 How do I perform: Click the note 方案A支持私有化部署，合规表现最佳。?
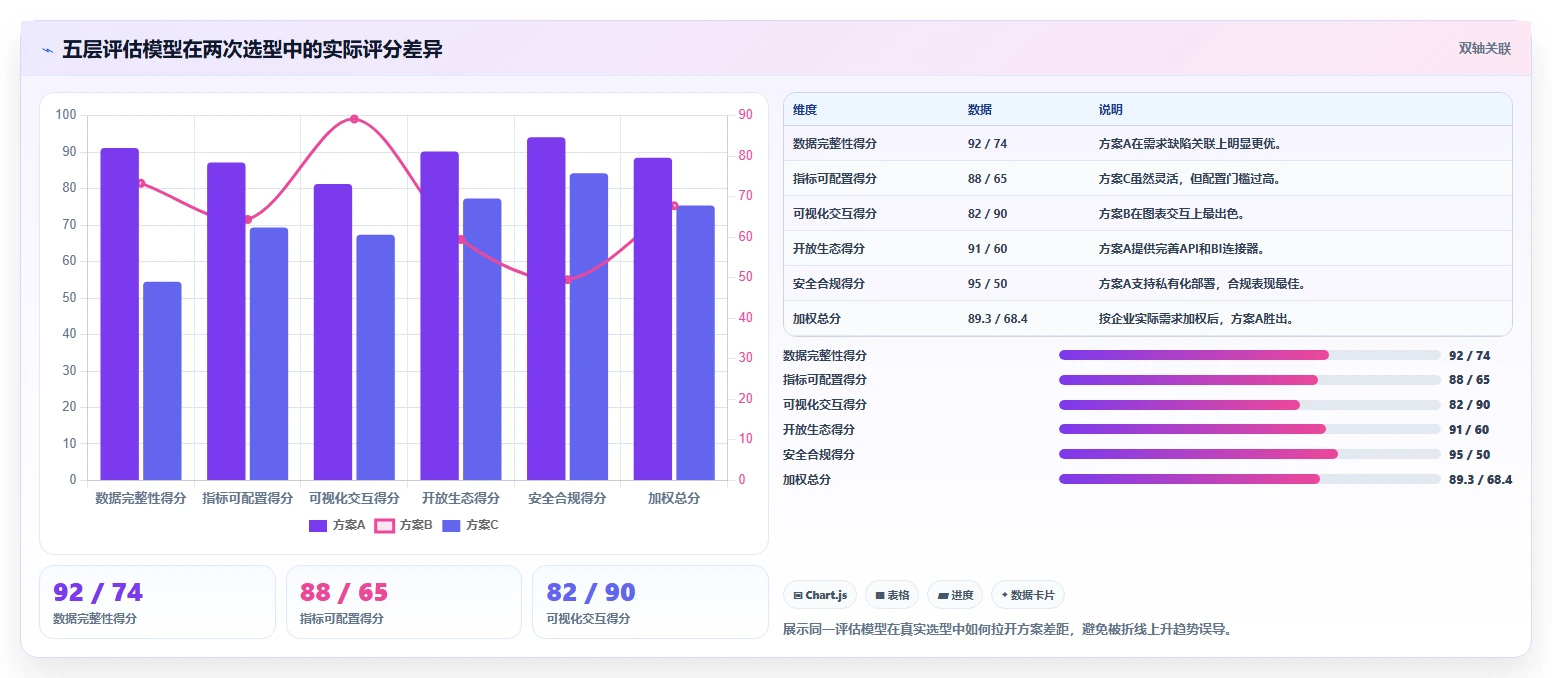pyautogui.click(x=1202, y=284)
